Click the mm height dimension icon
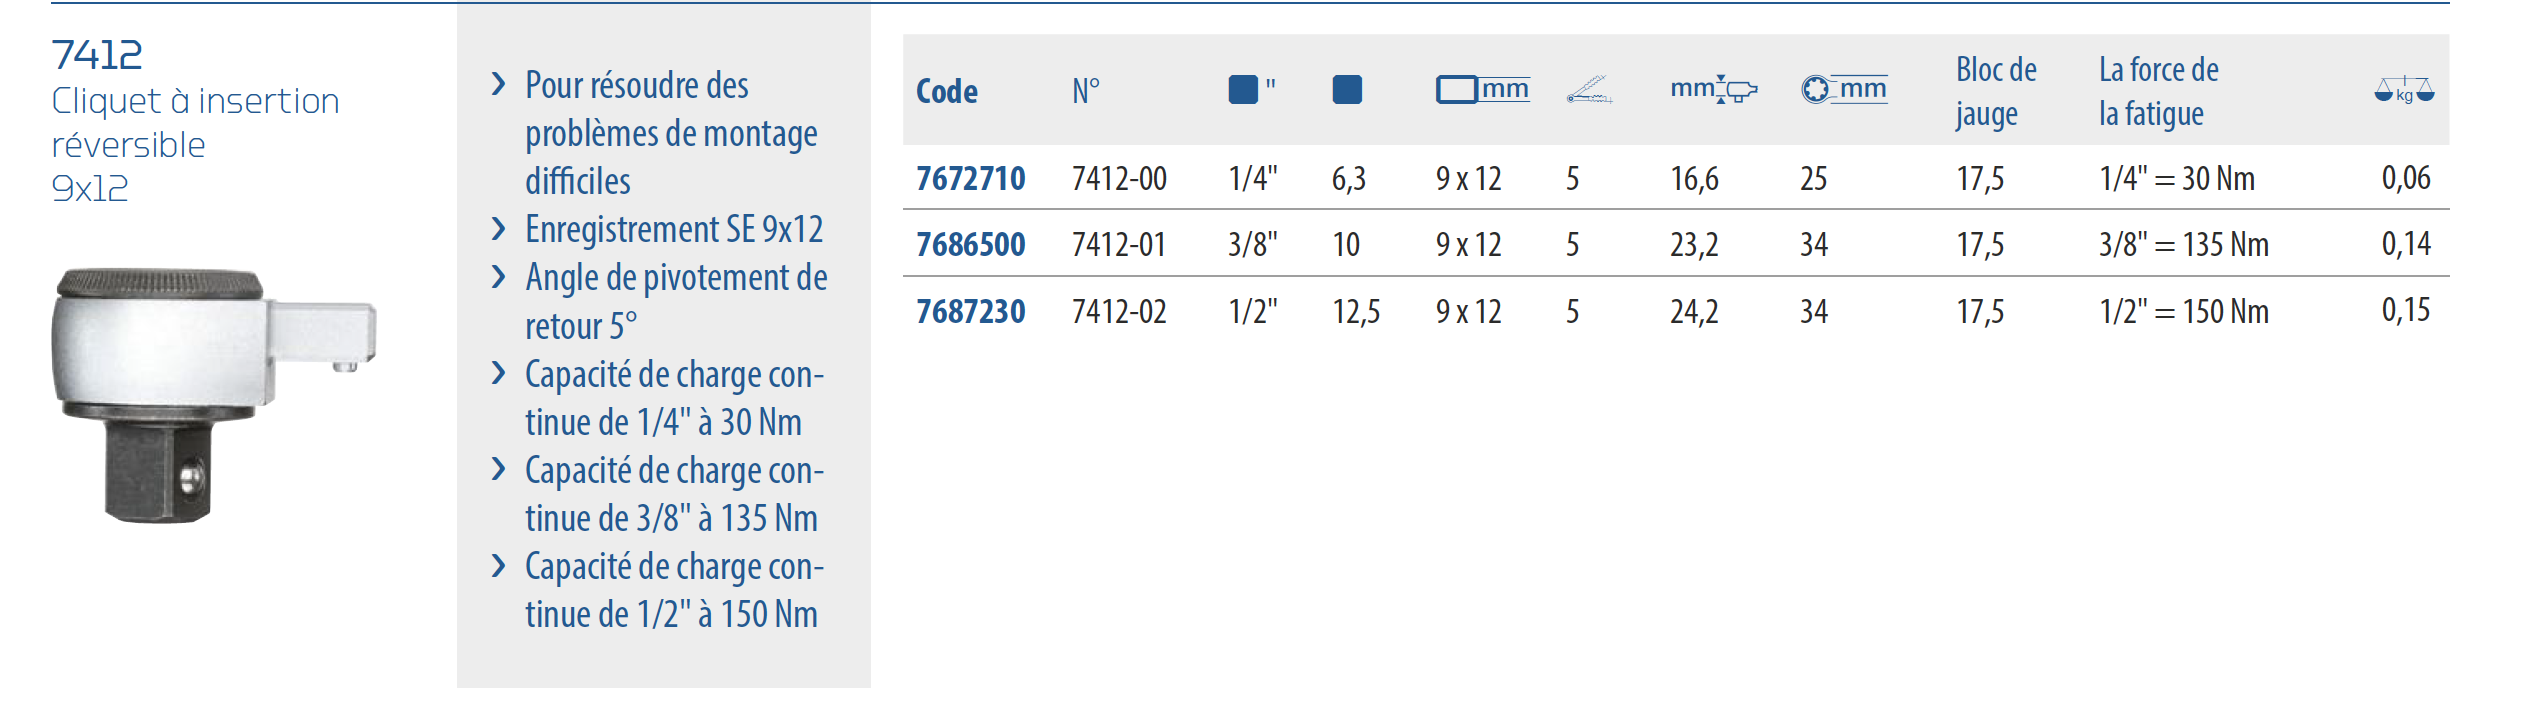This screenshot has width=2530, height=706. 1714,89
